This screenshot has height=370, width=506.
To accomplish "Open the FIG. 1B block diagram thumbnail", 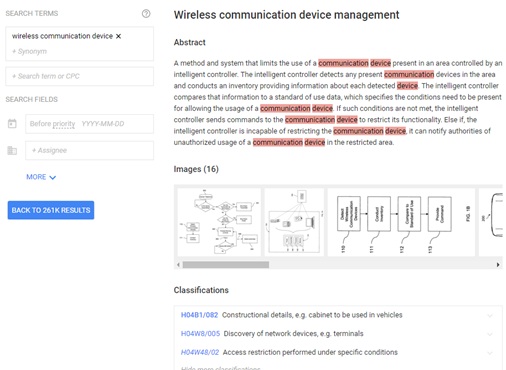I will pos(401,222).
